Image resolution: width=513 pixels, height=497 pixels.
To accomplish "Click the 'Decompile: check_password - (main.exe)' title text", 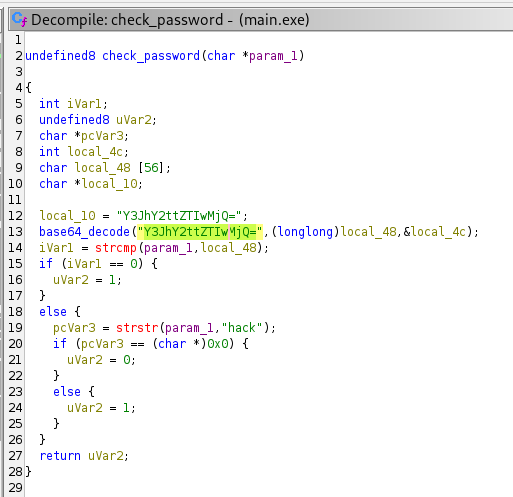I will (x=170, y=20).
